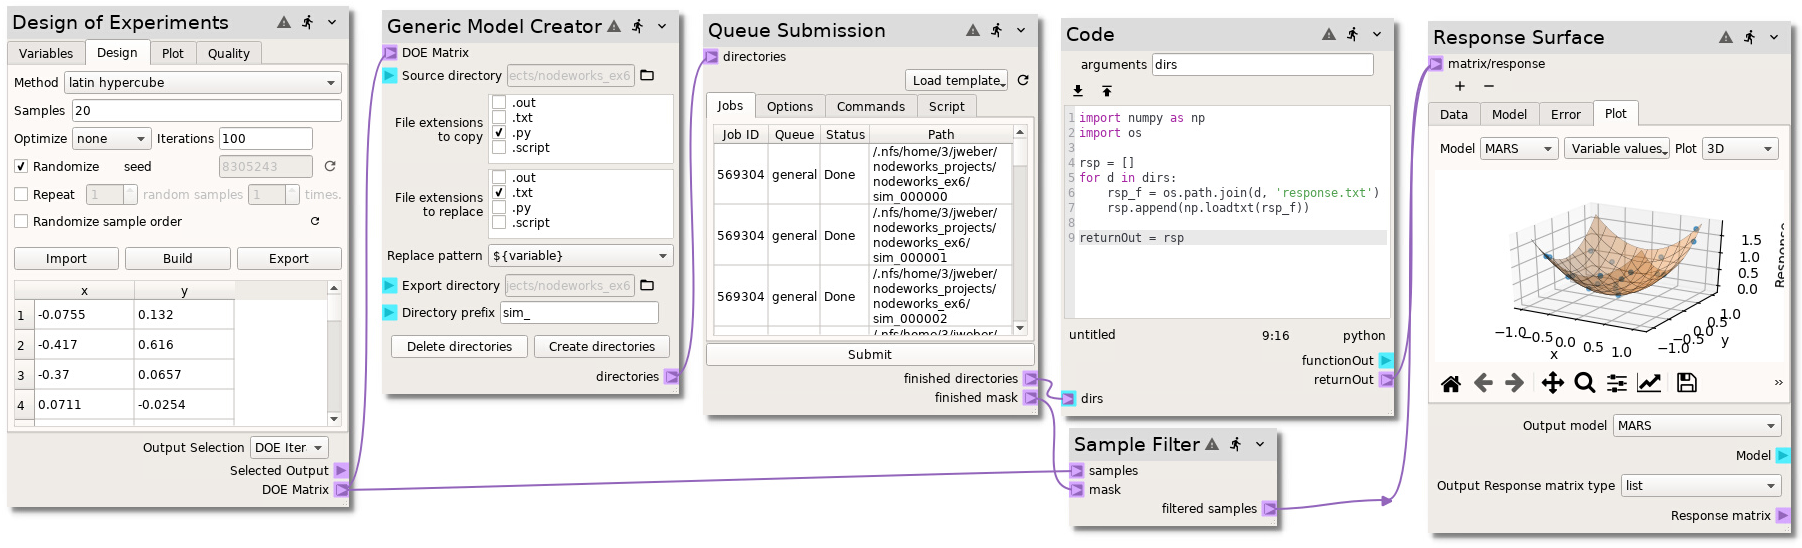The height and width of the screenshot is (548, 1802).
Task: Activate the Zoom magnifier plot tool
Action: point(1584,383)
